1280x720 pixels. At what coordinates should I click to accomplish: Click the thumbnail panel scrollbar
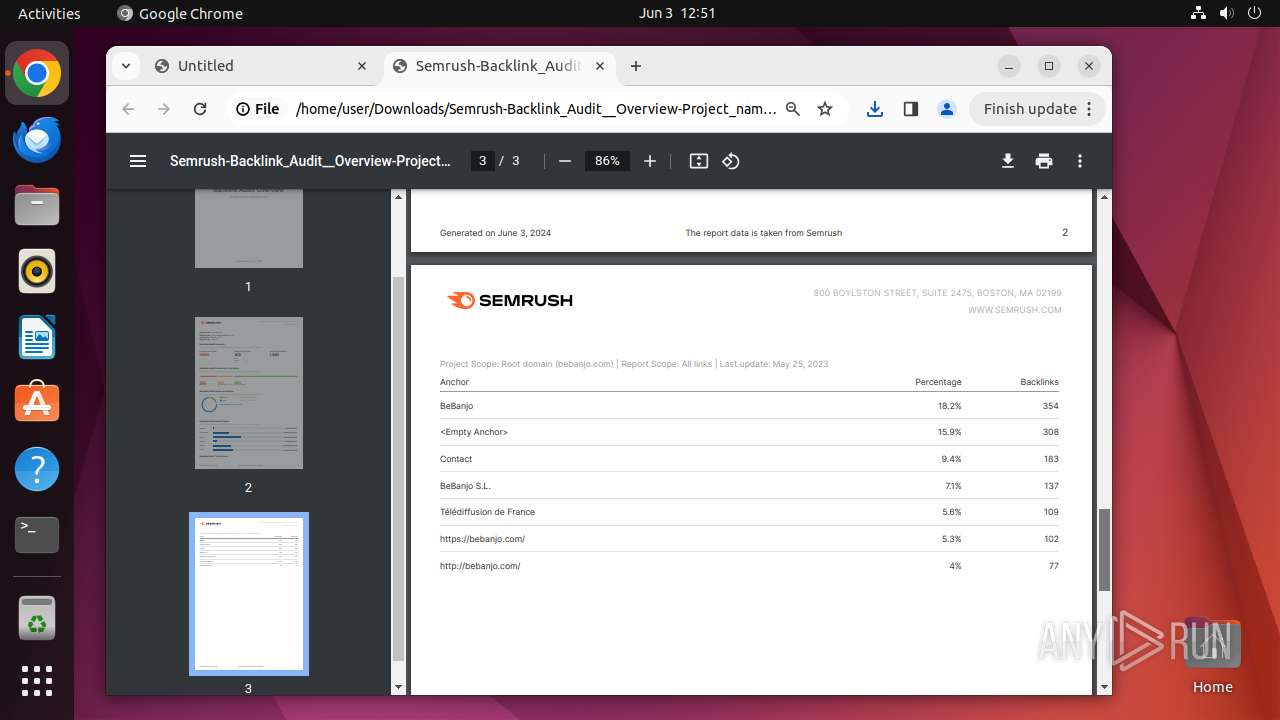(398, 470)
